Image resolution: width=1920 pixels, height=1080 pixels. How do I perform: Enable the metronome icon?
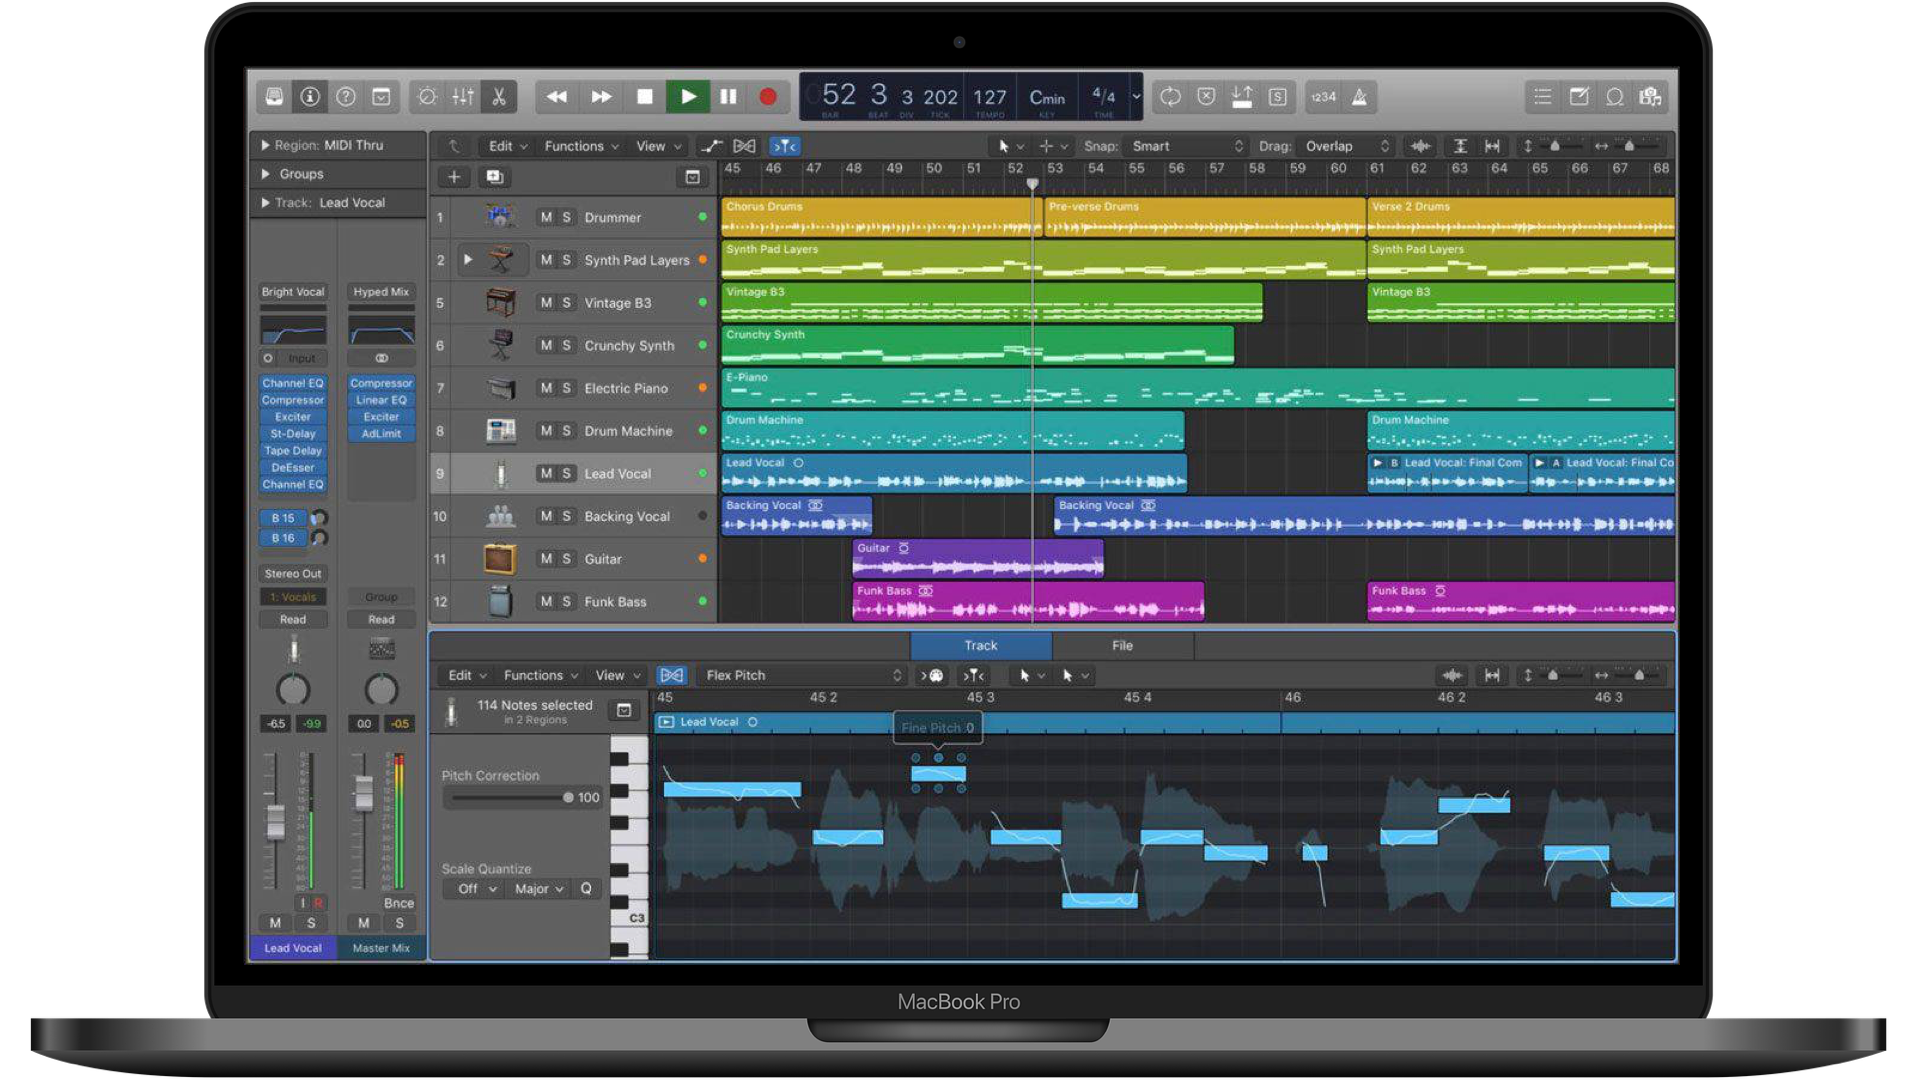pyautogui.click(x=1358, y=97)
